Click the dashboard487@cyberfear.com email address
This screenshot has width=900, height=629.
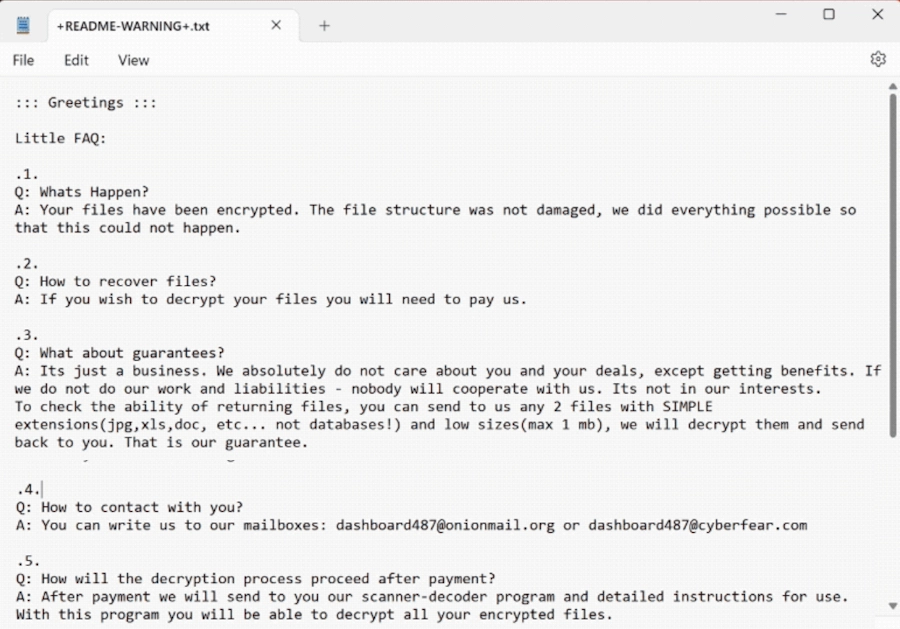pos(697,525)
